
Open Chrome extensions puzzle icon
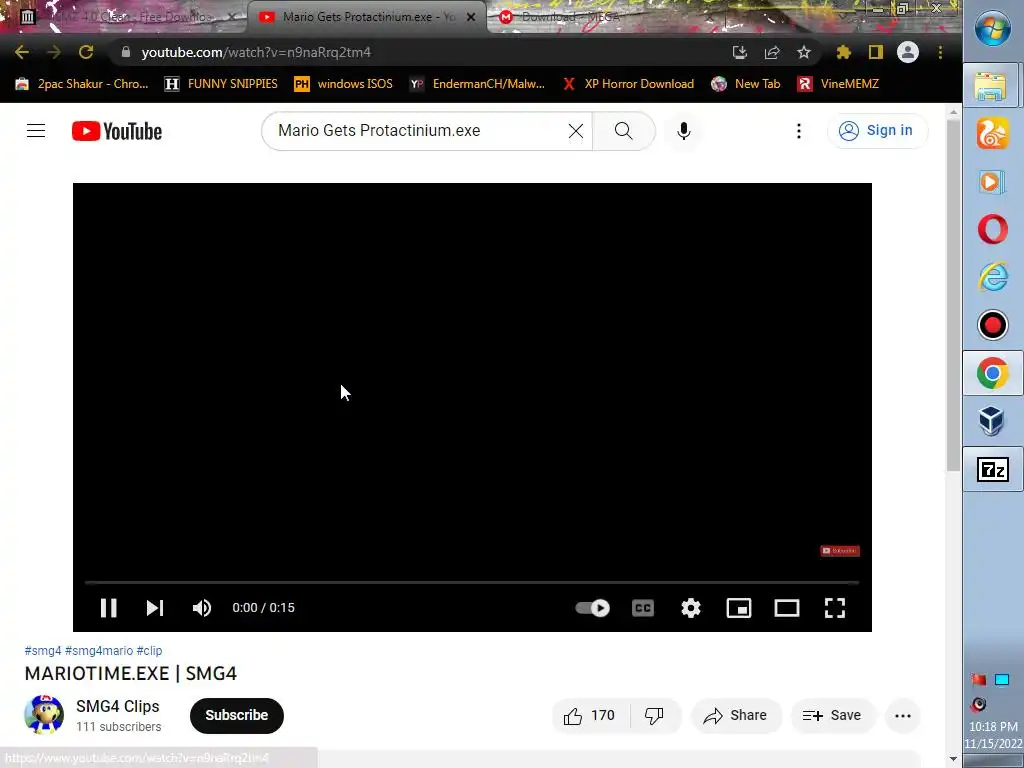(844, 52)
